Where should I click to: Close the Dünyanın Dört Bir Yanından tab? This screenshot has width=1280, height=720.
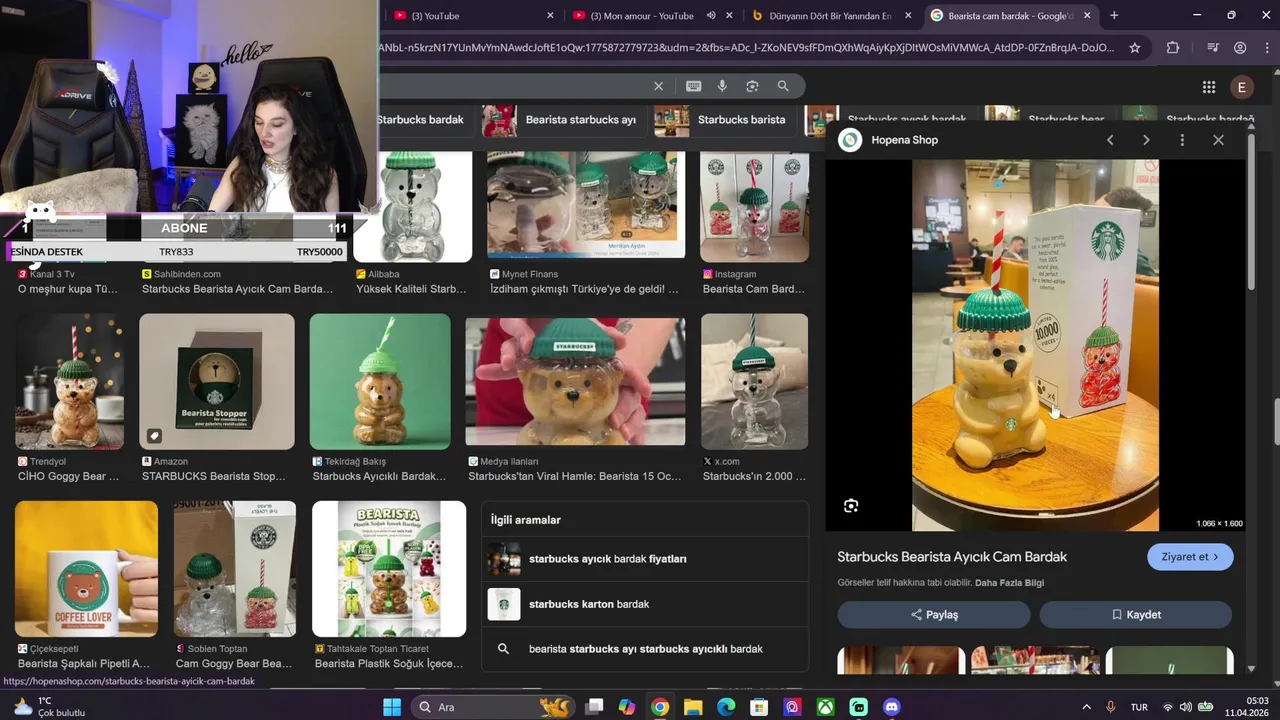[x=908, y=15]
